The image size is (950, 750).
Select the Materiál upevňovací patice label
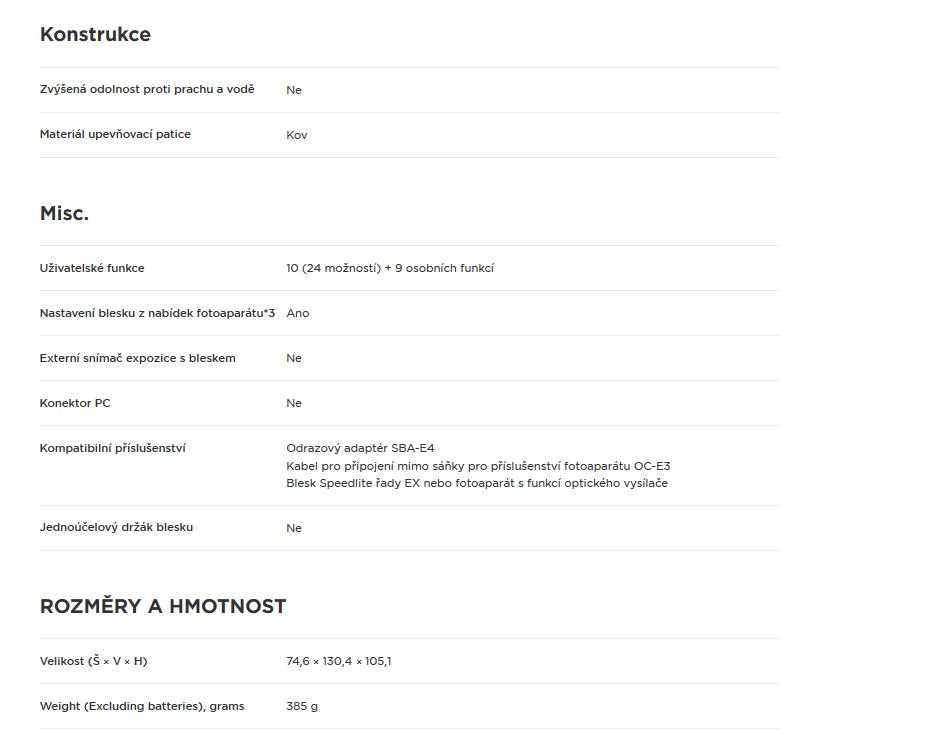tap(115, 134)
